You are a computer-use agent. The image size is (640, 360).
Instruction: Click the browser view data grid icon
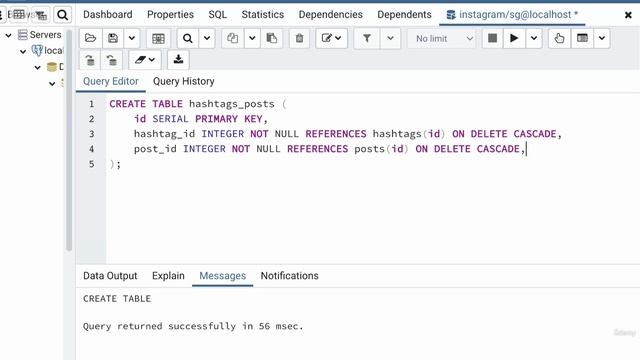click(18, 15)
